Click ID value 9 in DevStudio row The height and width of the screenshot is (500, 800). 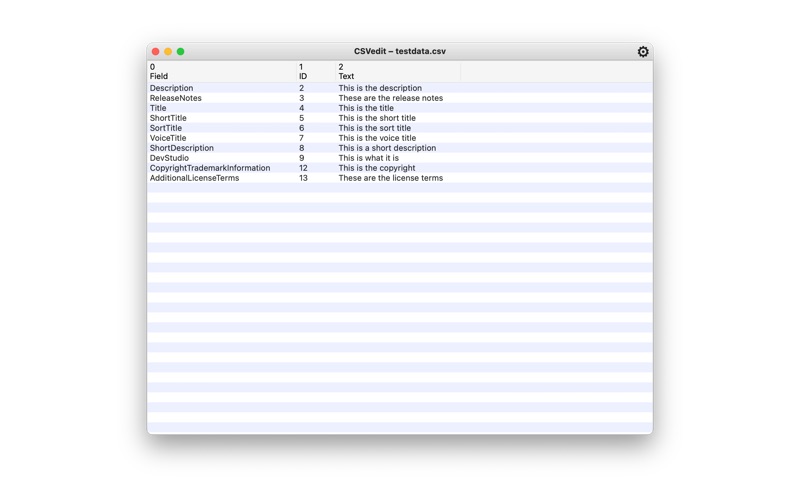(302, 158)
